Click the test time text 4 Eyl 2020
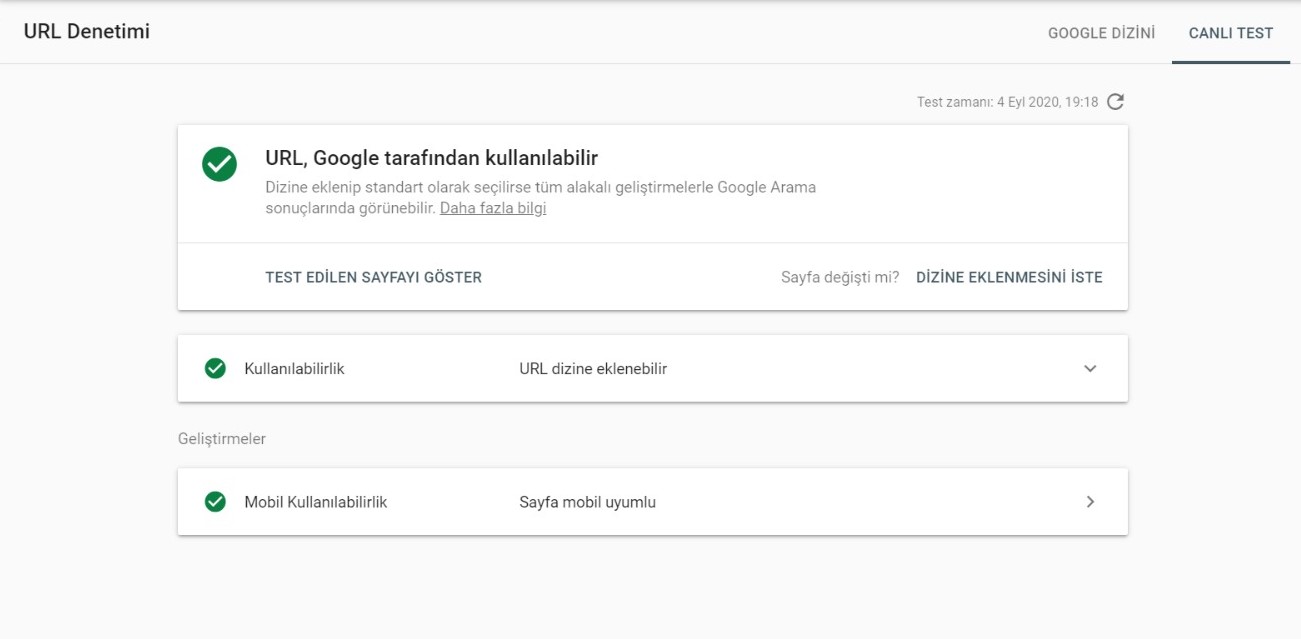Viewport: 1301px width, 639px height. coord(1008,102)
